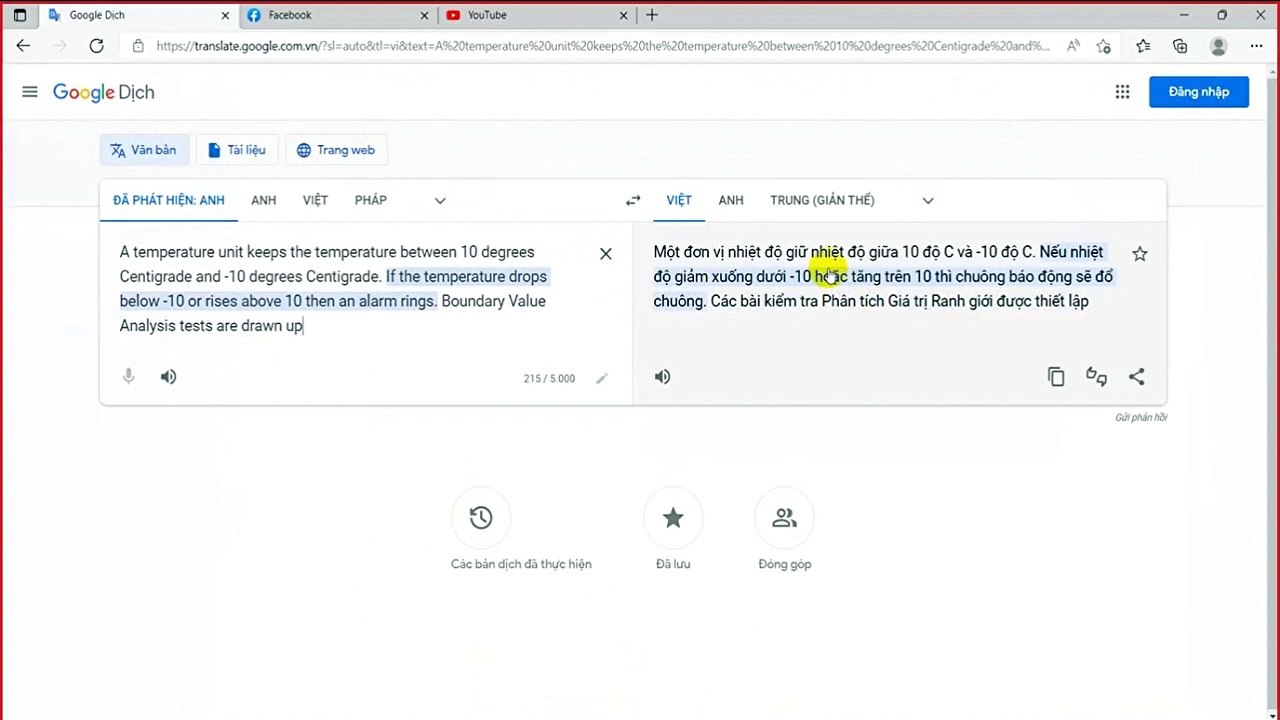The width and height of the screenshot is (1280, 720).
Task: Close the Google Dịch browser tab
Action: coord(225,15)
